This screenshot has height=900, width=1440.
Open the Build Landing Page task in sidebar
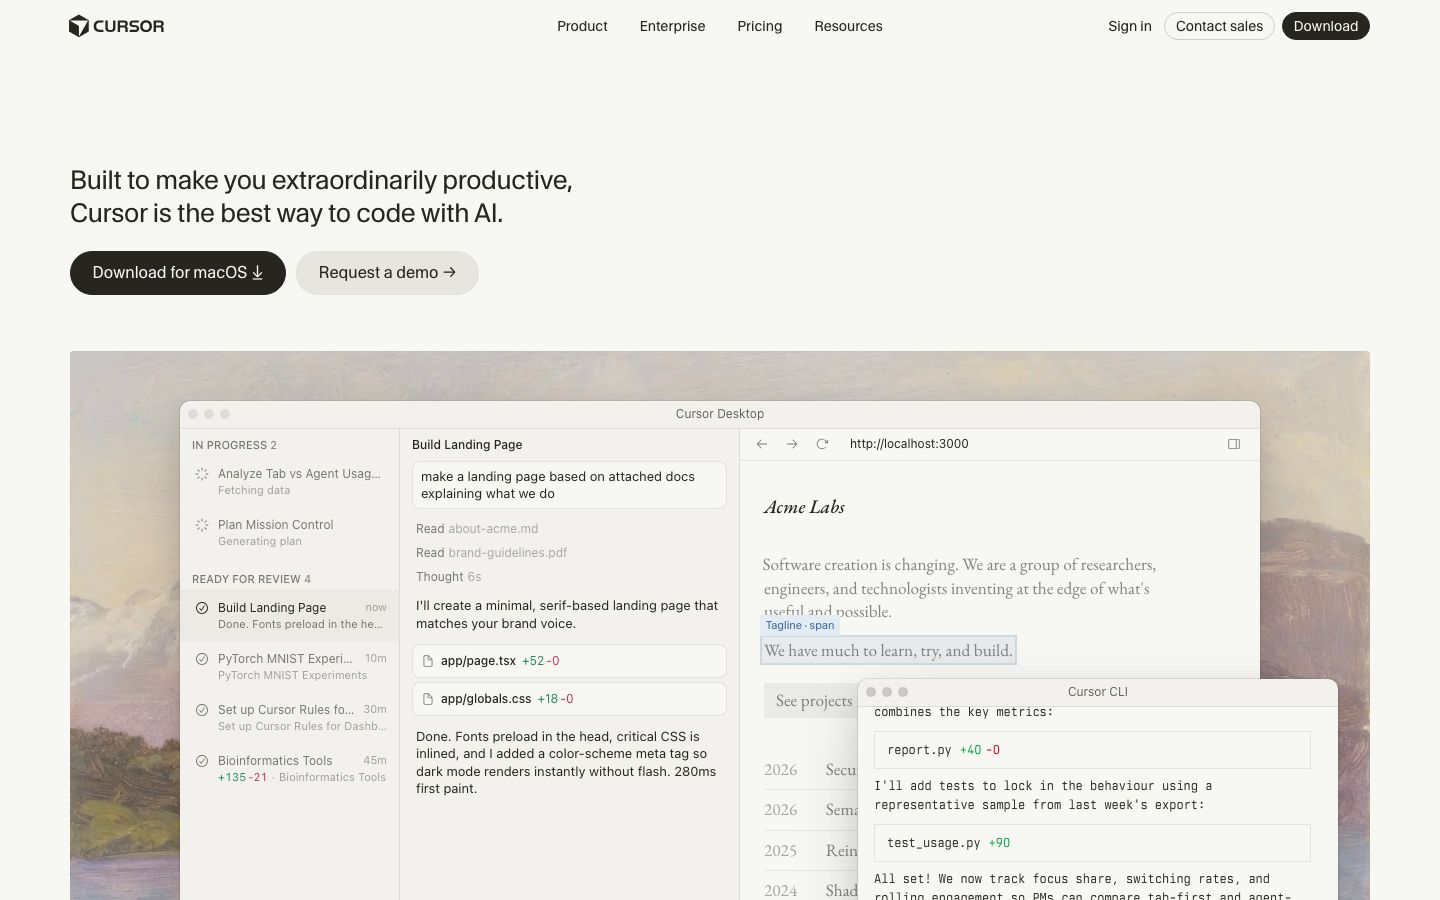[290, 615]
